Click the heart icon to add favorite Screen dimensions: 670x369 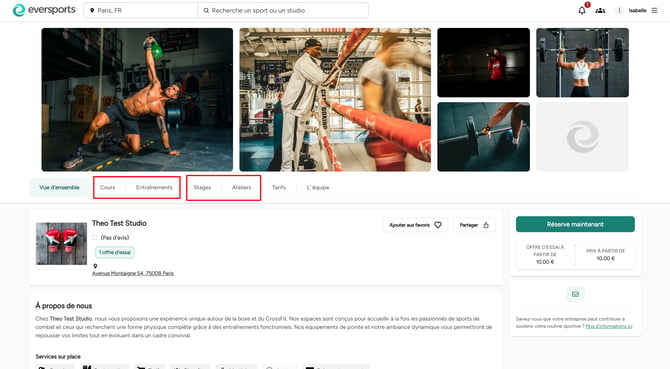point(438,225)
